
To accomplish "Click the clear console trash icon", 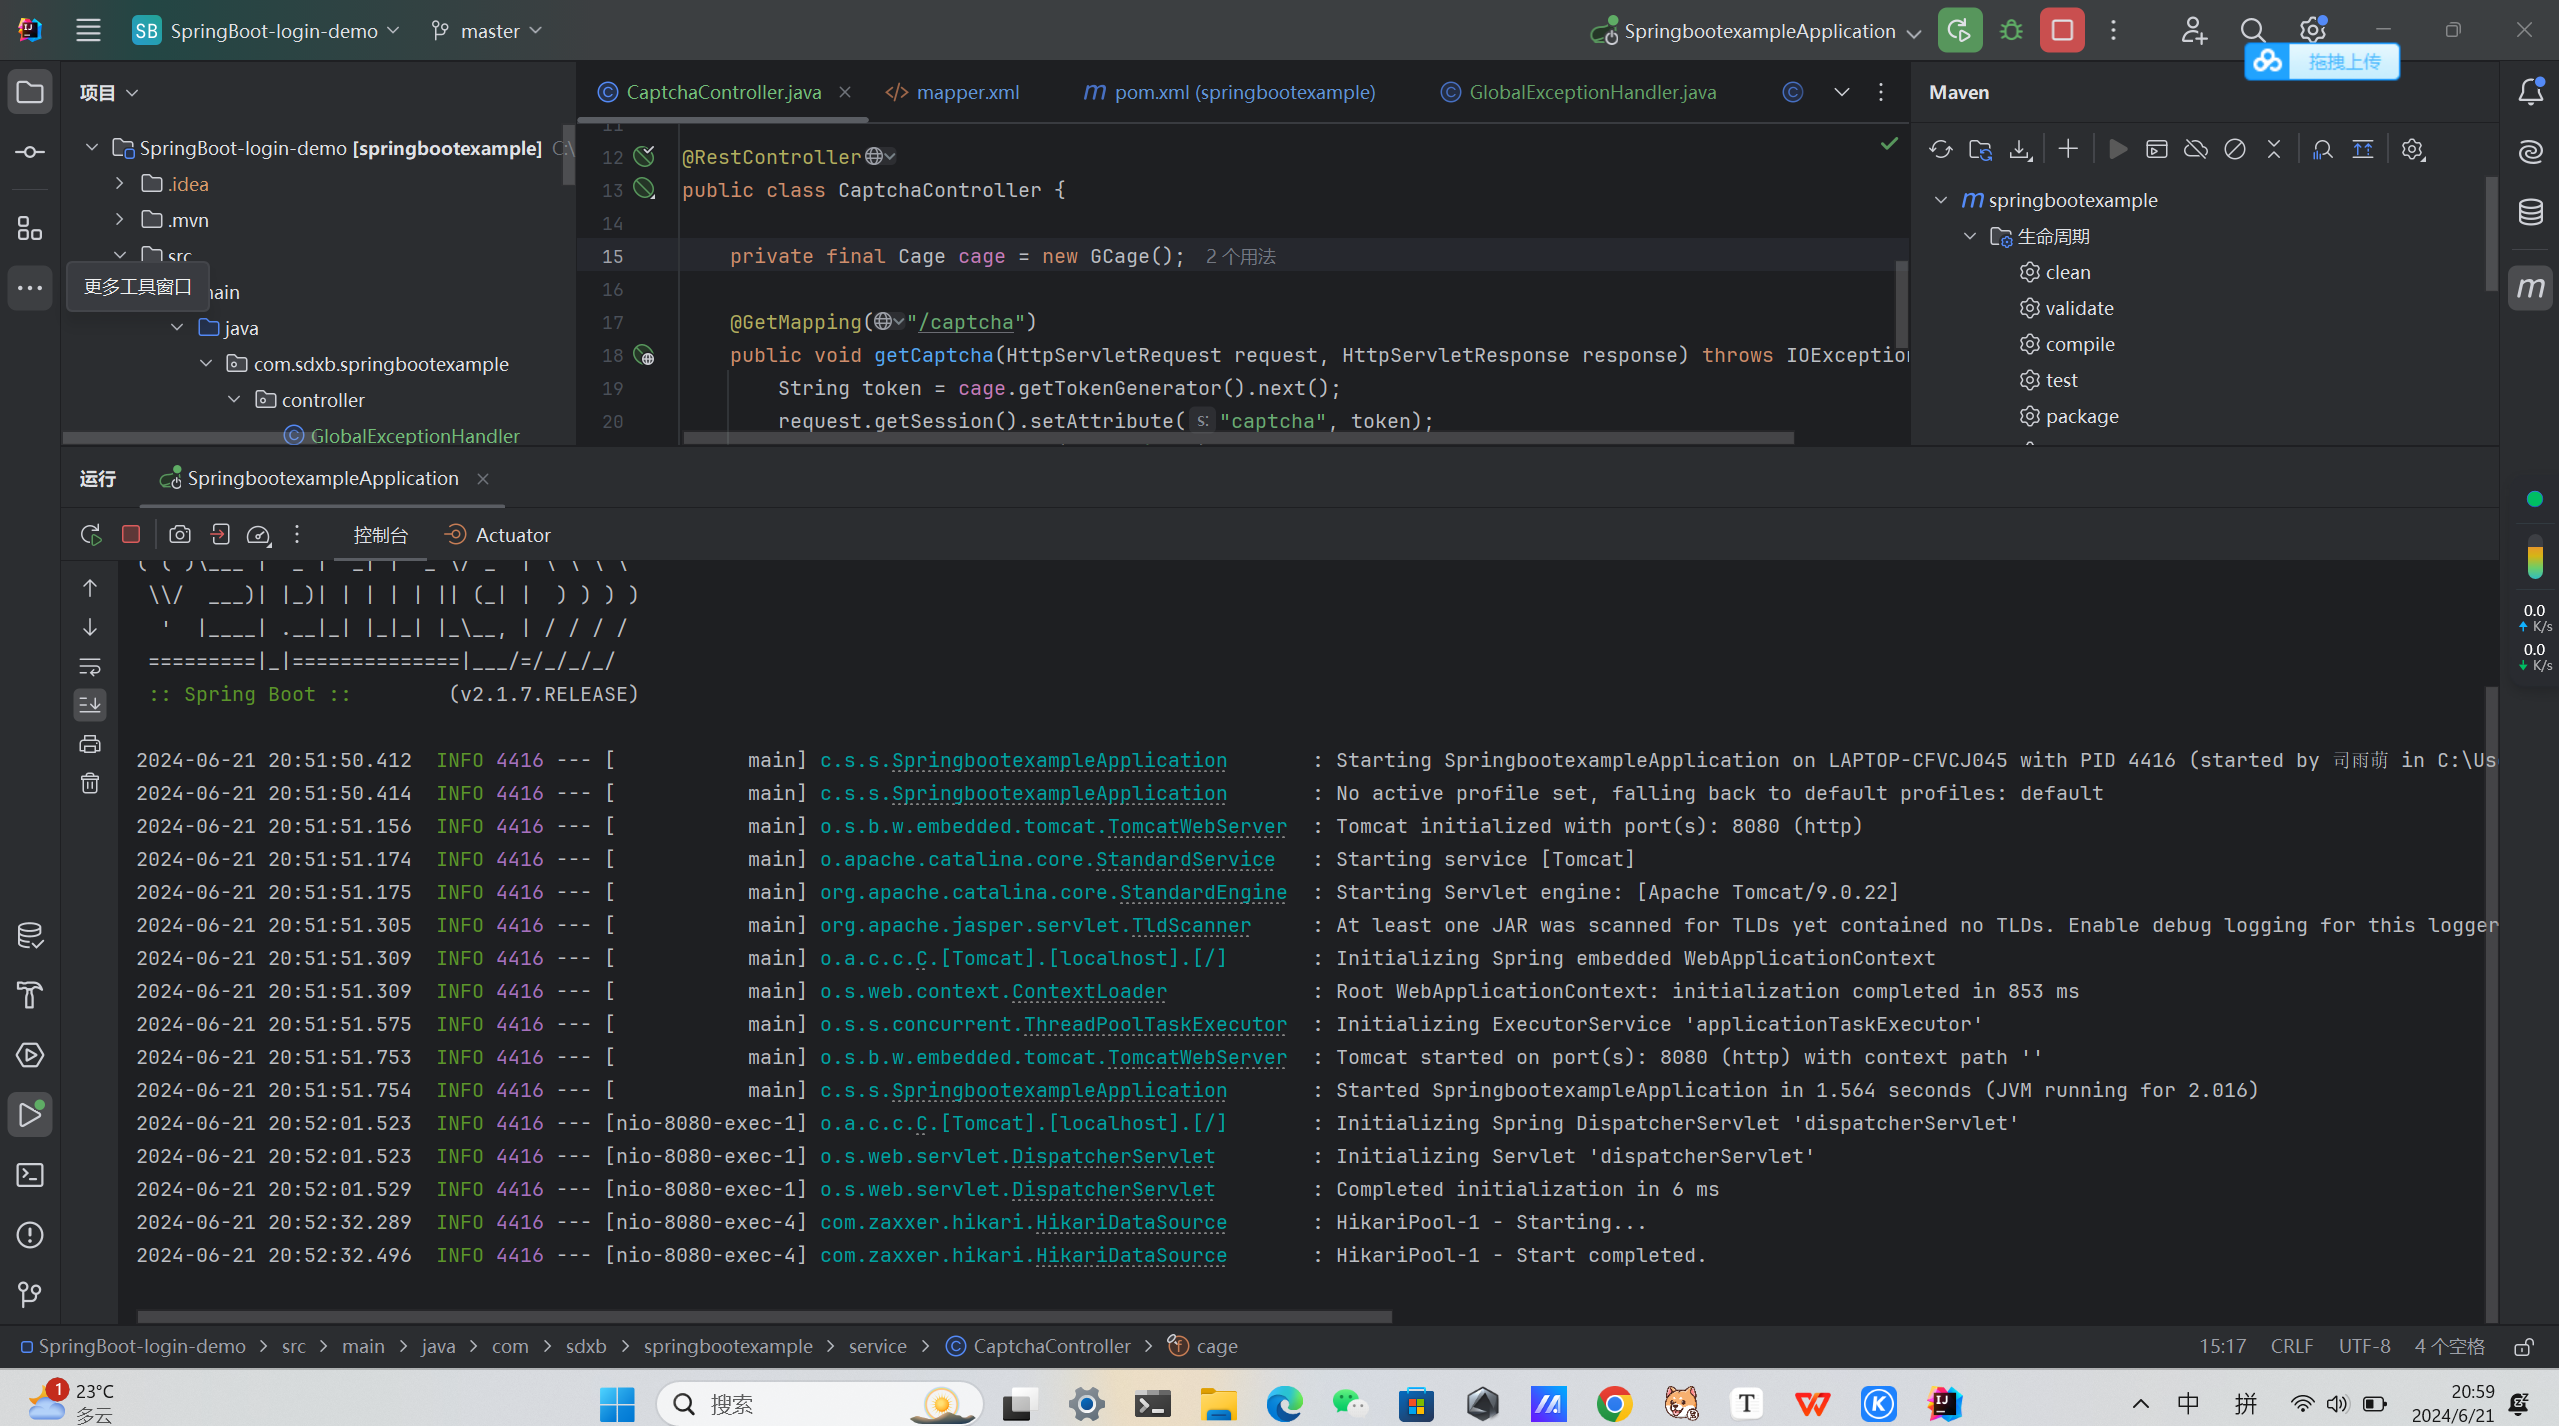I will [90, 783].
